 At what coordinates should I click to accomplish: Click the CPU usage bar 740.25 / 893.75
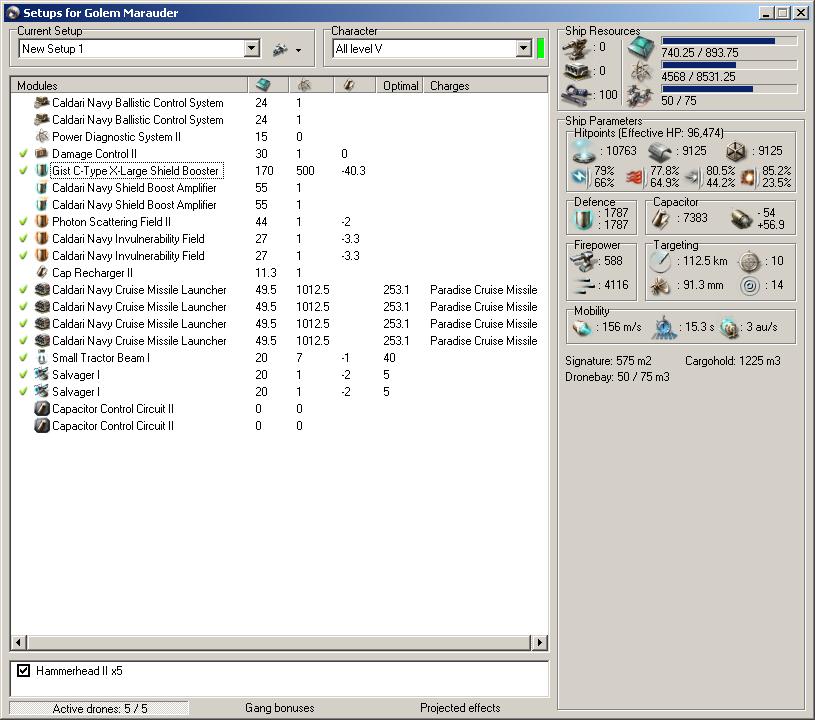[x=729, y=41]
